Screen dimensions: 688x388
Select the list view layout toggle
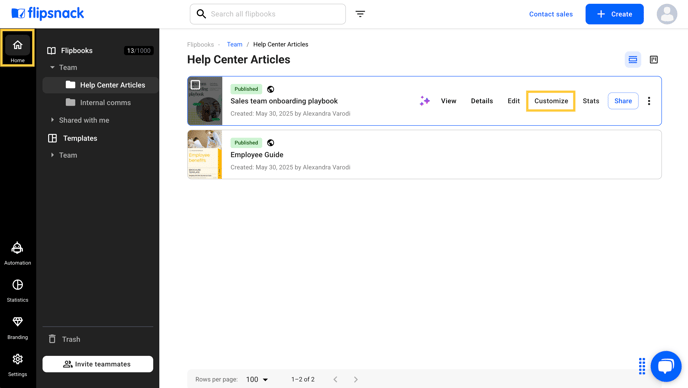click(633, 60)
